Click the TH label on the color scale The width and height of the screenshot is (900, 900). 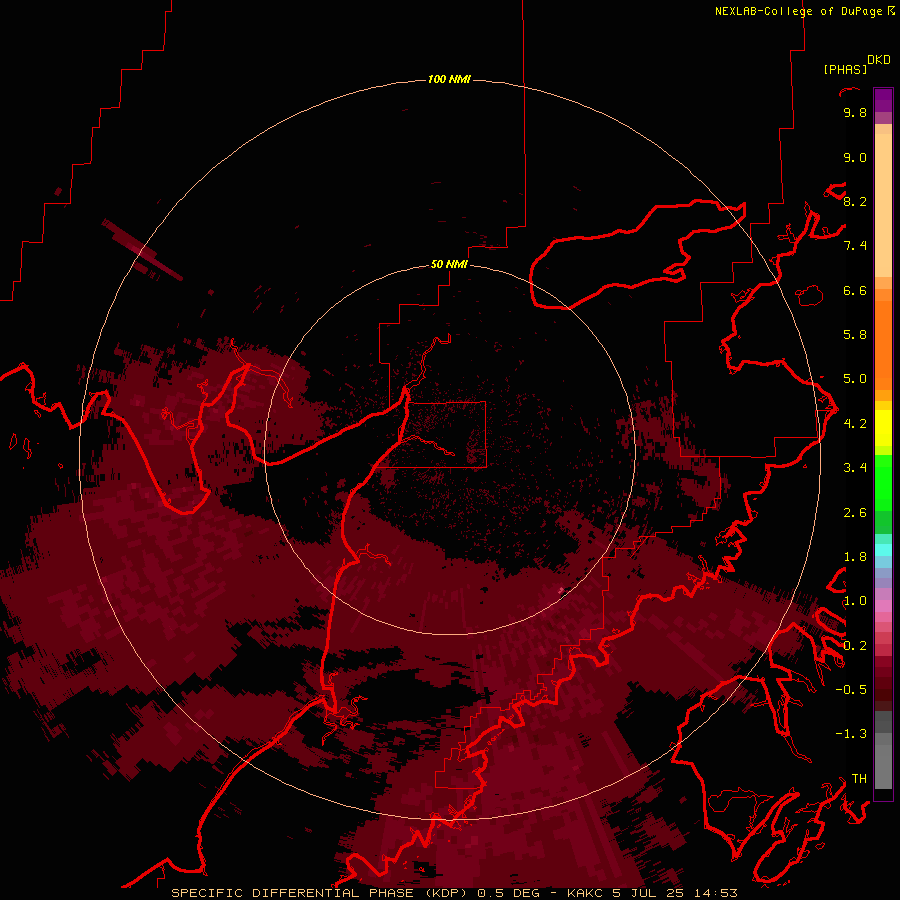pyautogui.click(x=859, y=779)
